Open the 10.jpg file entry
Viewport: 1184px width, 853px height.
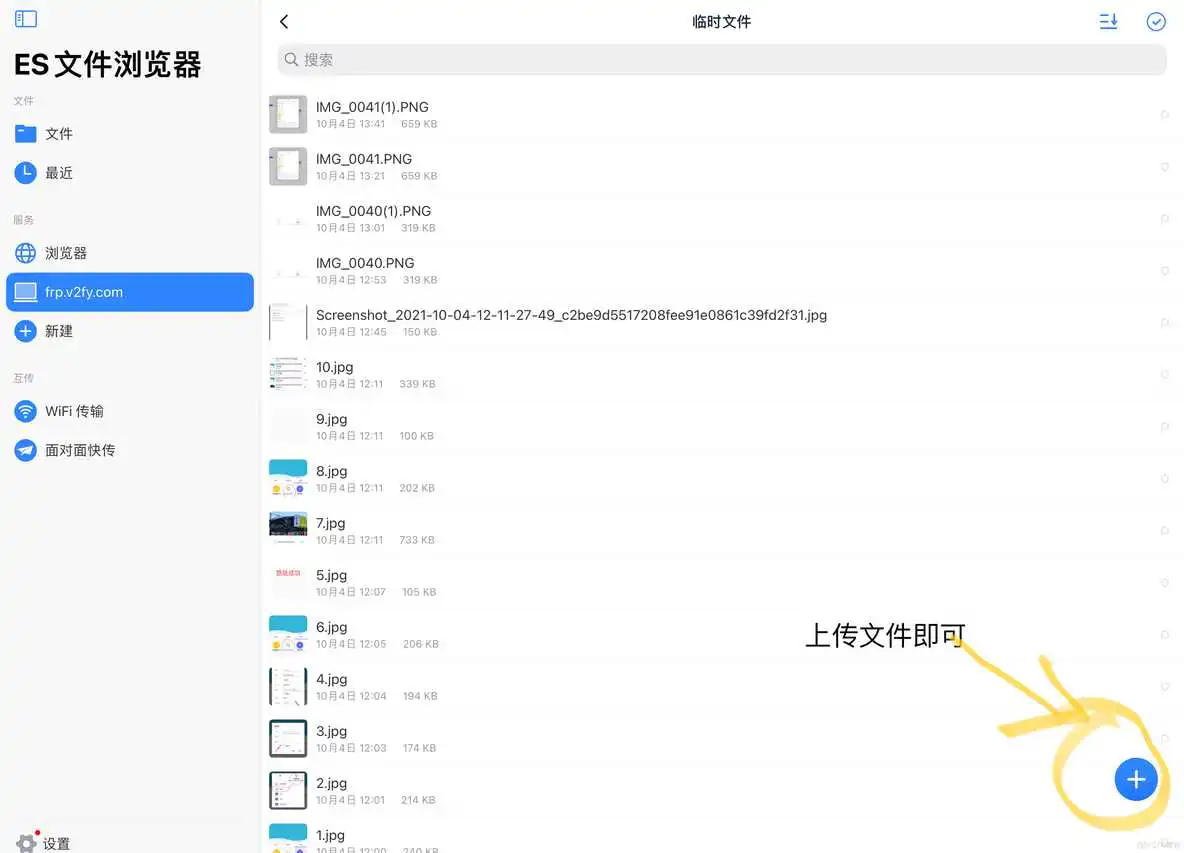(335, 367)
